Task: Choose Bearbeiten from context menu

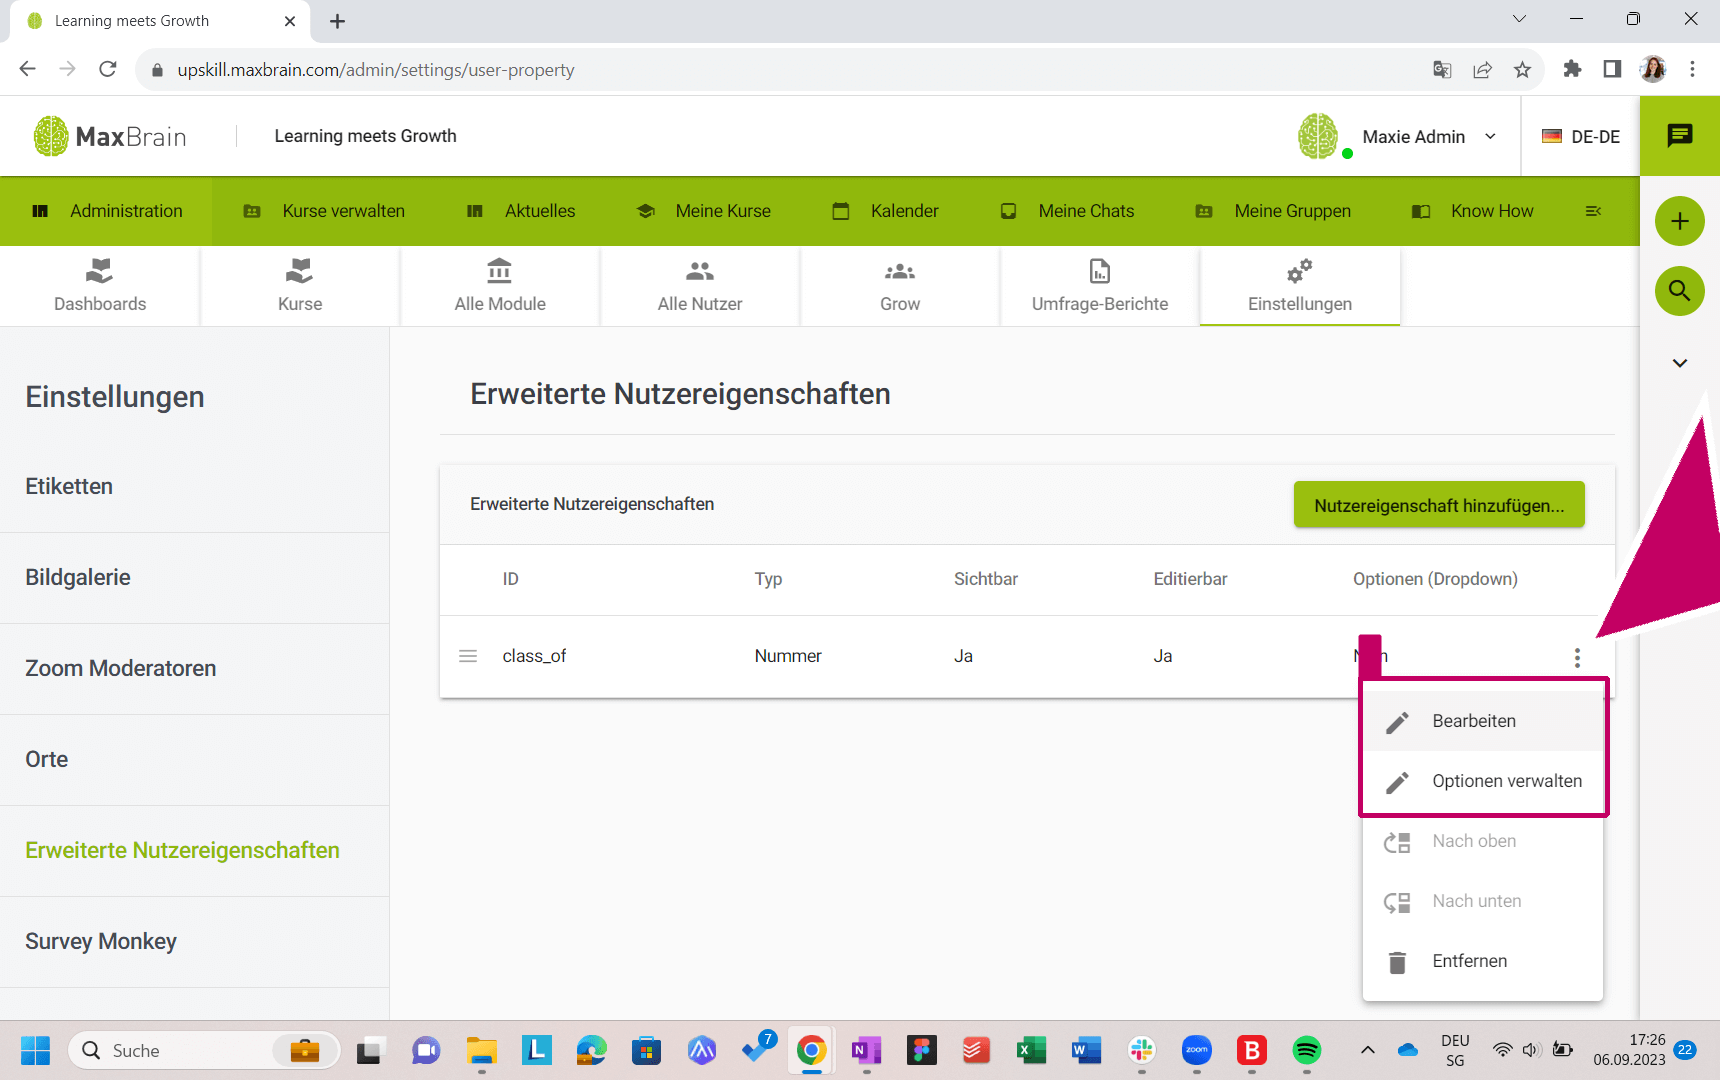Action: pyautogui.click(x=1483, y=721)
